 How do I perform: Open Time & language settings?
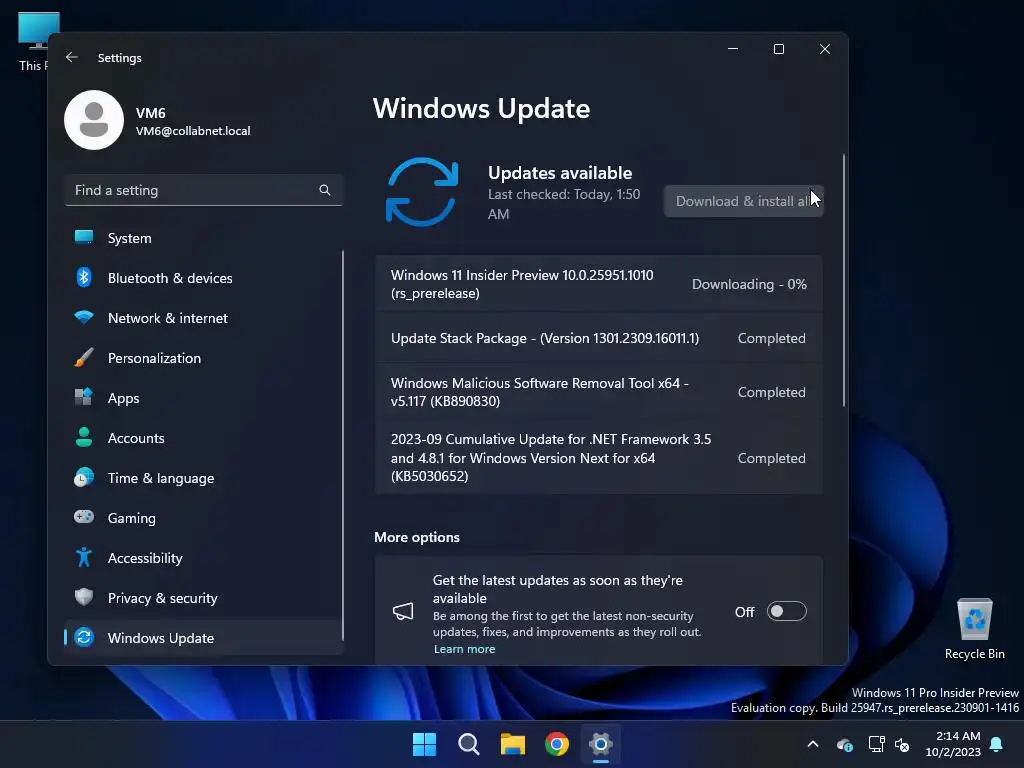(x=203, y=478)
